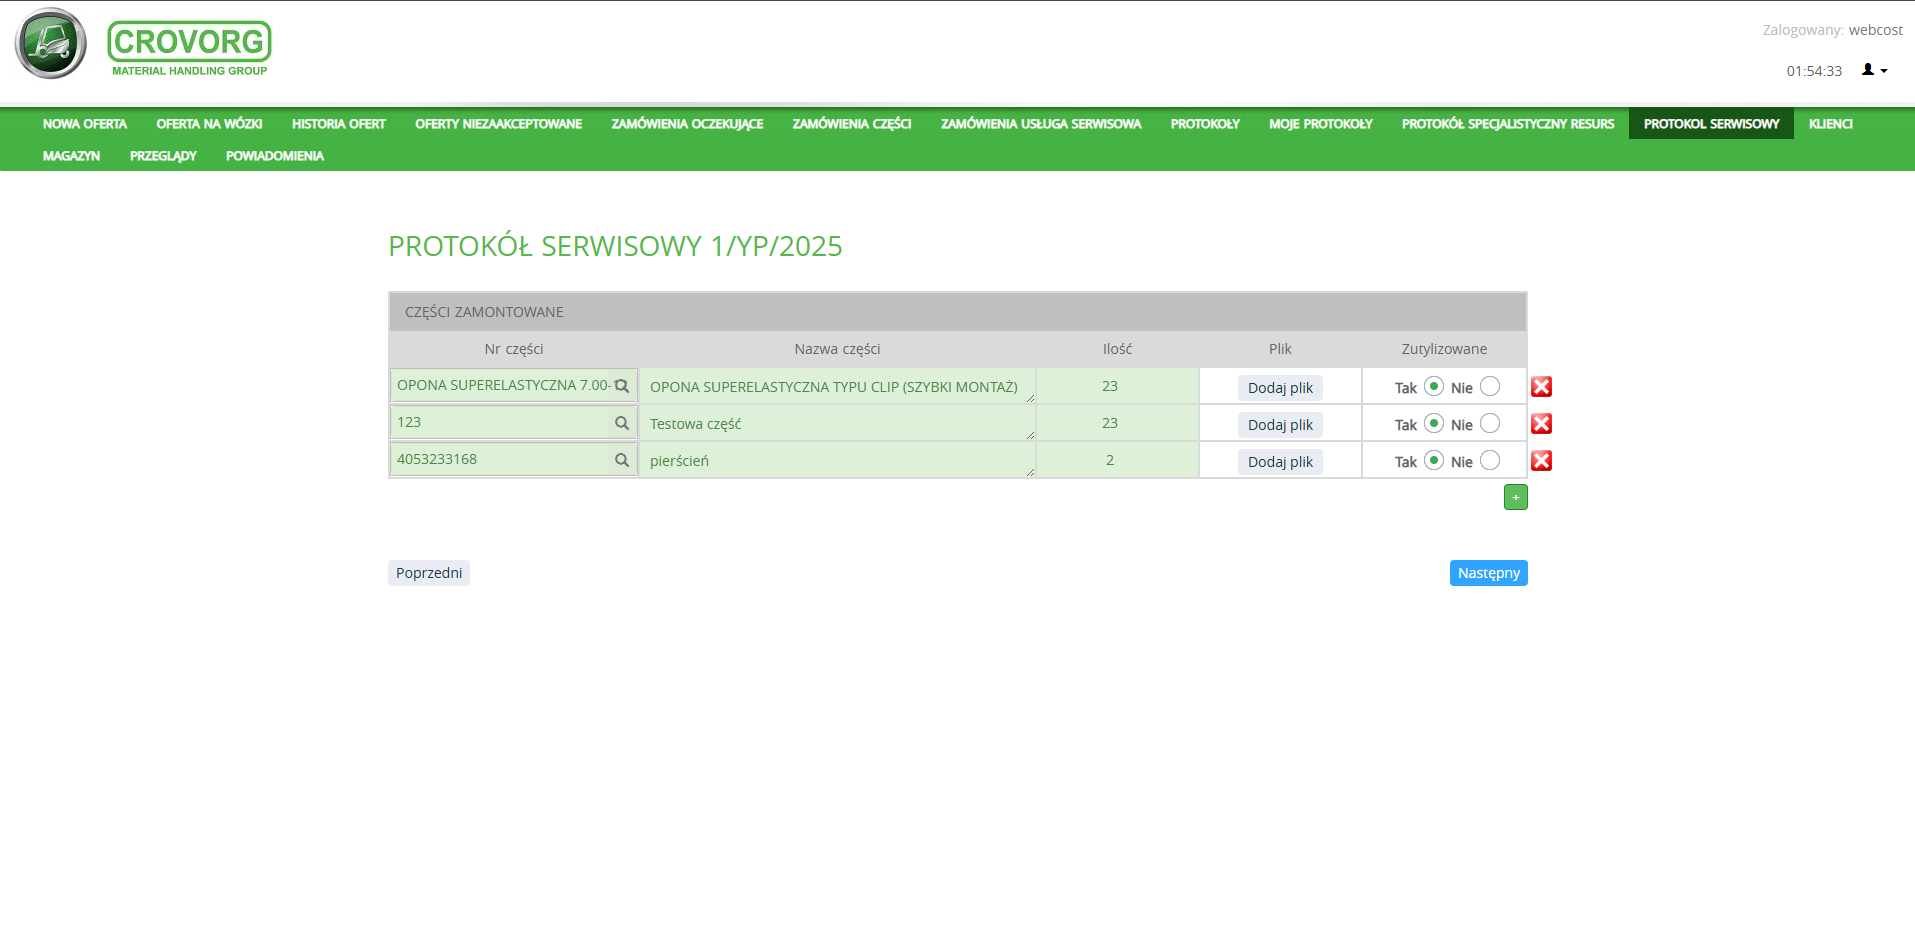The width and height of the screenshot is (1915, 951).
Task: Click the Poprzedni button
Action: pos(428,573)
